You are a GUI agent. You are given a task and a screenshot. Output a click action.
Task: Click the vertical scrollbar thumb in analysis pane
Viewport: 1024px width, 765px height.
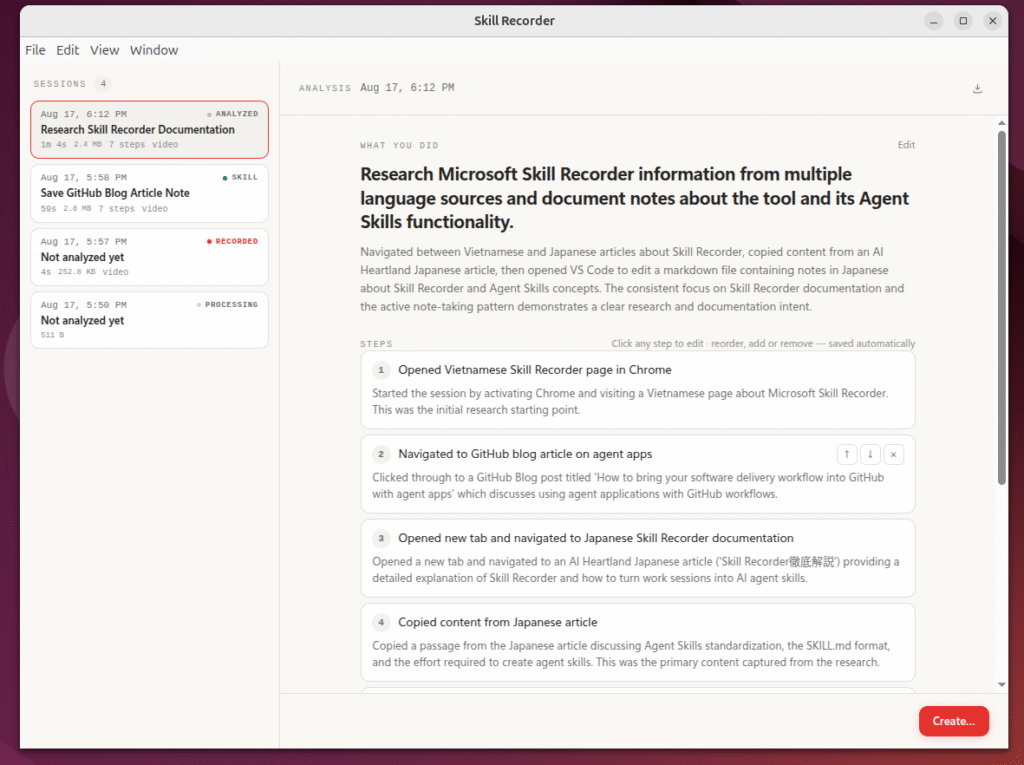tap(1002, 307)
